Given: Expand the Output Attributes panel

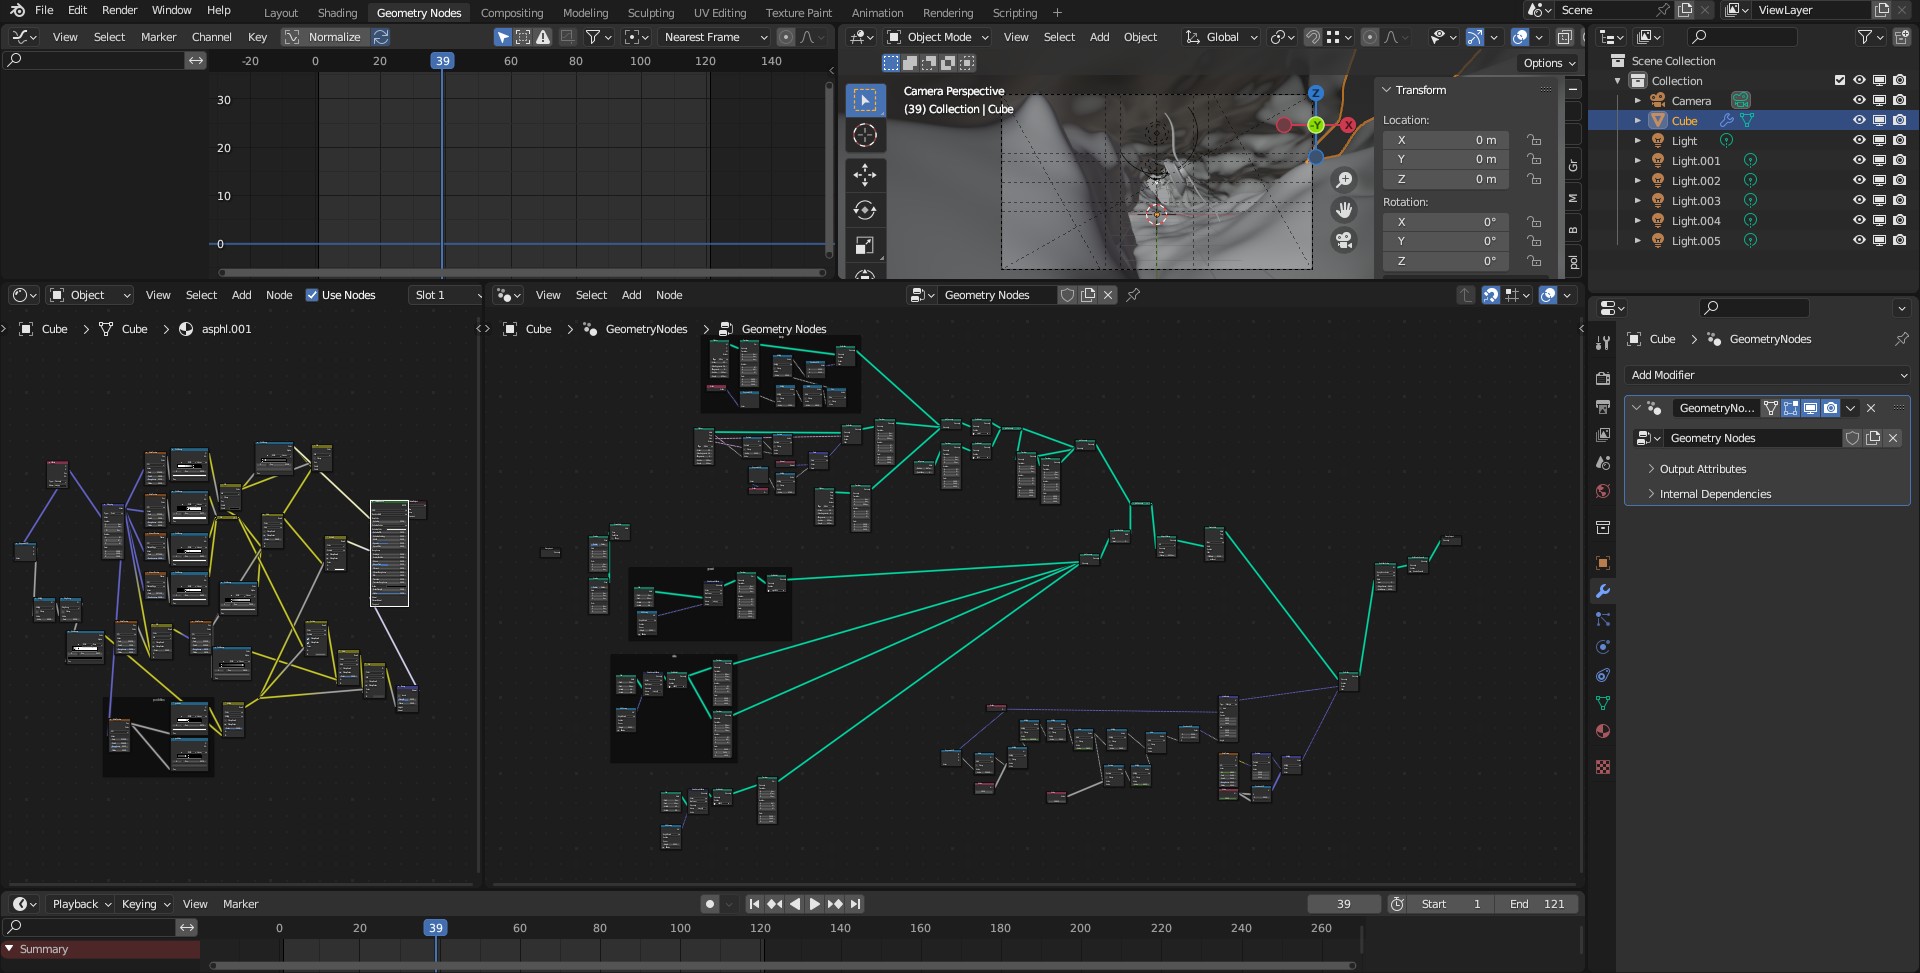Looking at the screenshot, I should (1702, 469).
